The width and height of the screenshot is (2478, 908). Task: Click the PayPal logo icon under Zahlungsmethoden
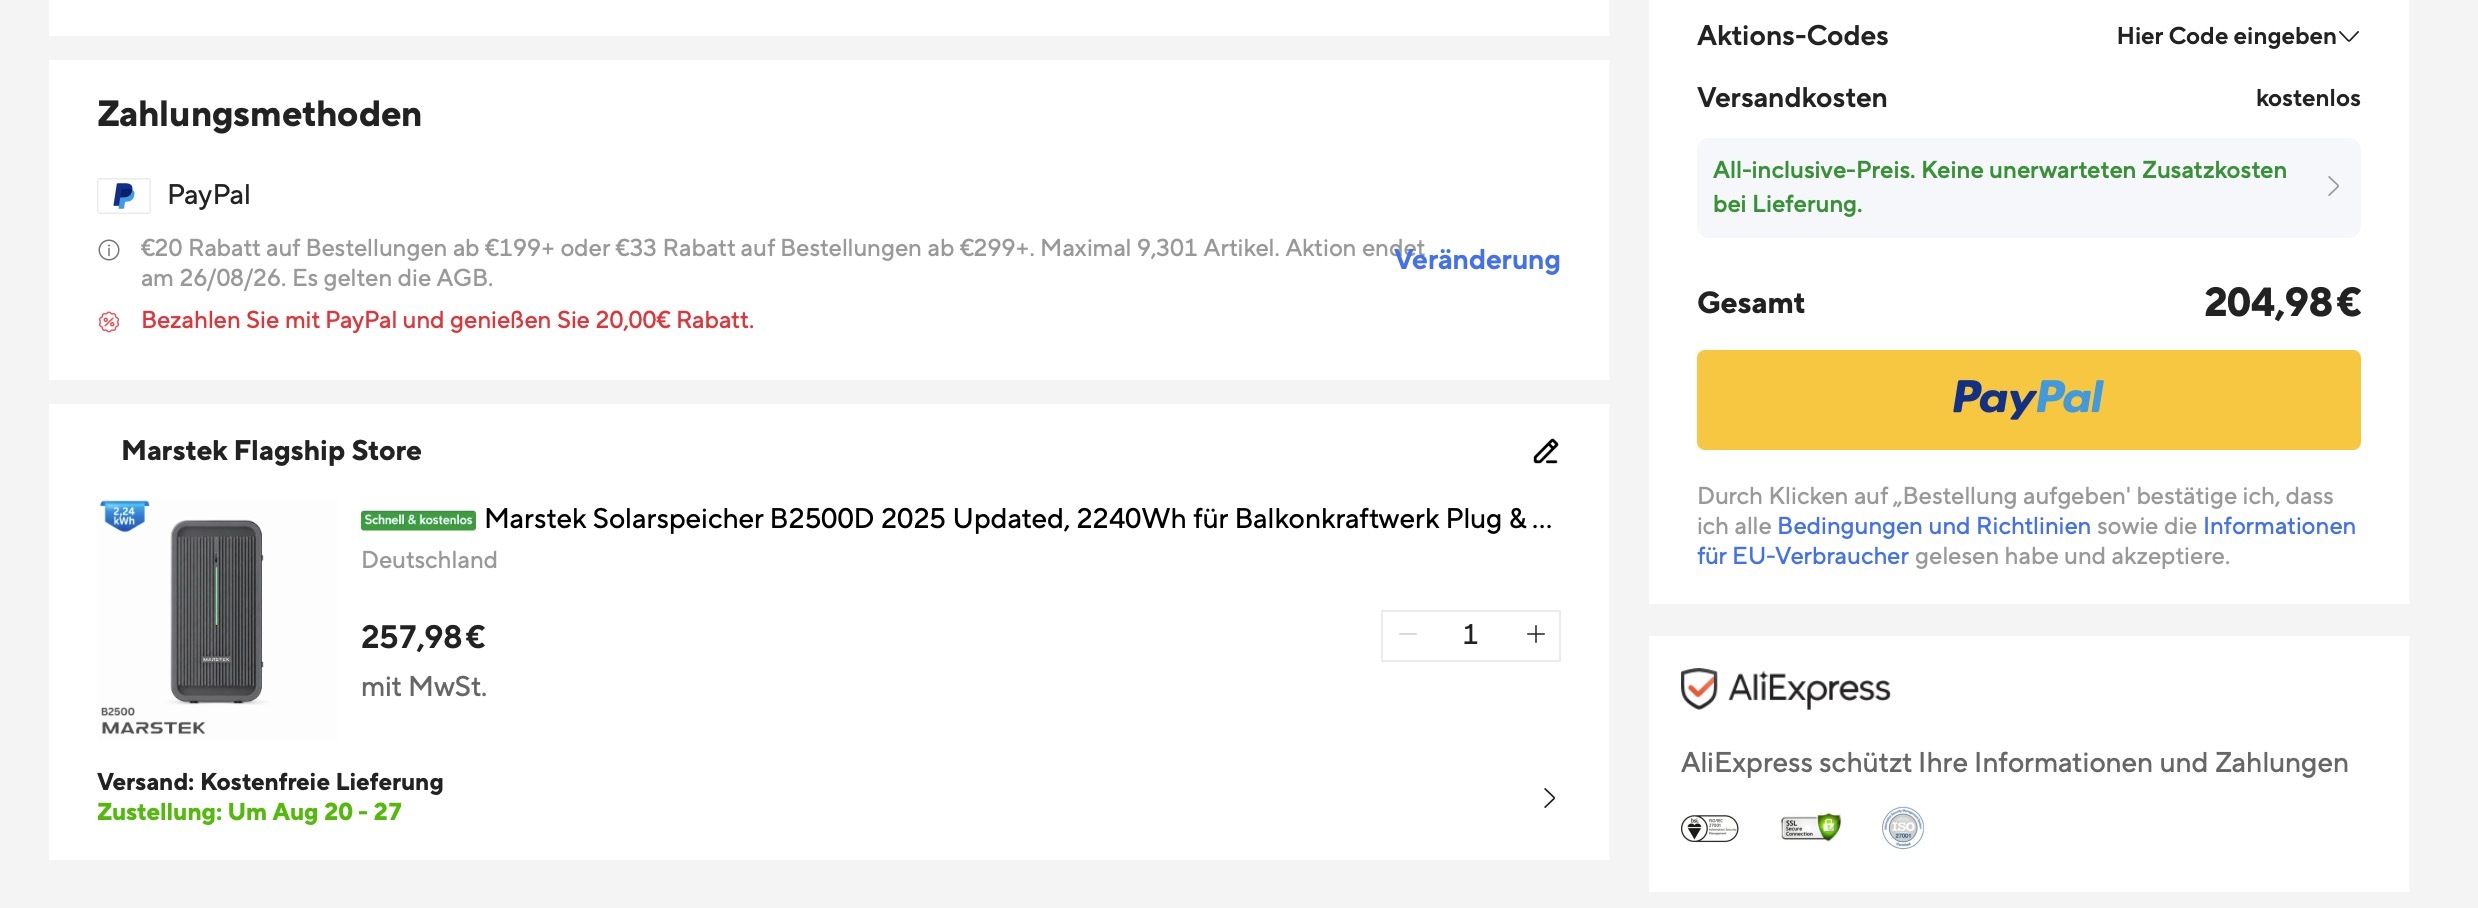click(x=124, y=195)
